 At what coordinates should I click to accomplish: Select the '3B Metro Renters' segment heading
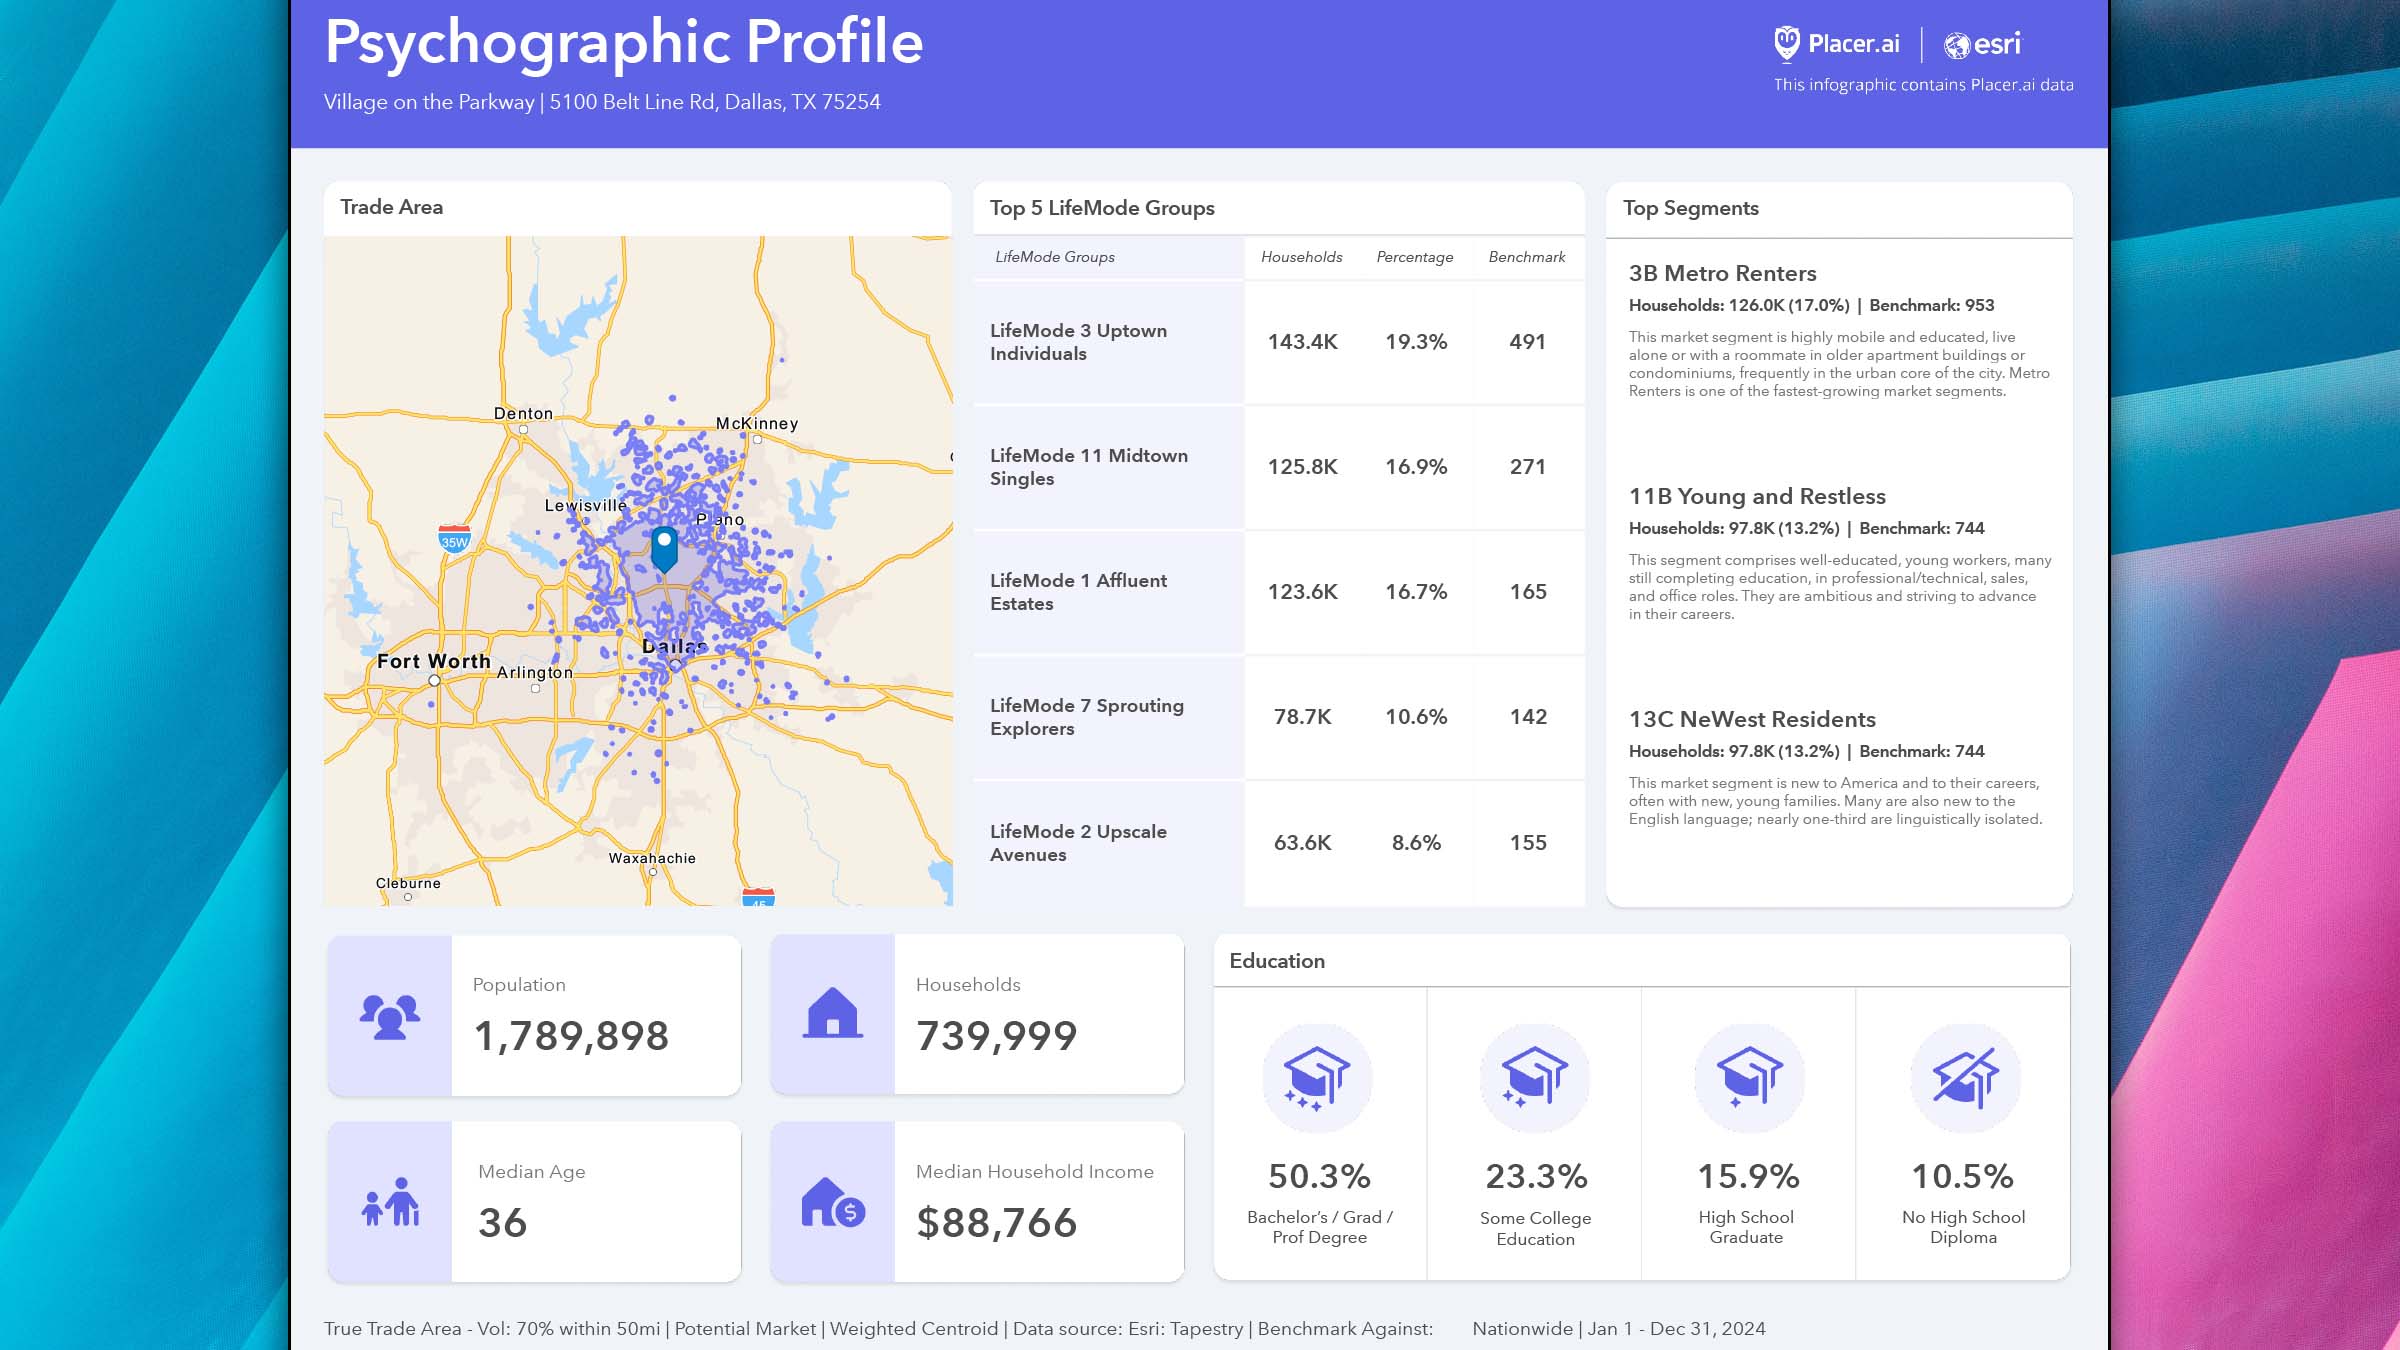pyautogui.click(x=1722, y=273)
